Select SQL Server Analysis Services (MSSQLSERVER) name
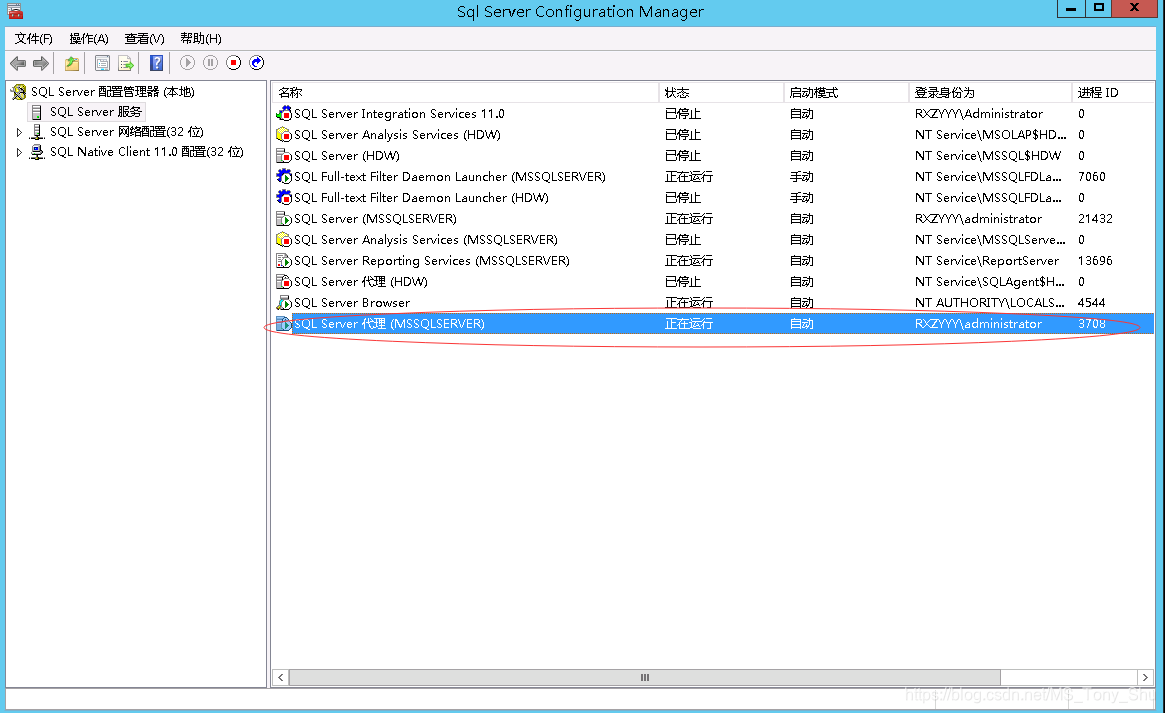 (426, 240)
